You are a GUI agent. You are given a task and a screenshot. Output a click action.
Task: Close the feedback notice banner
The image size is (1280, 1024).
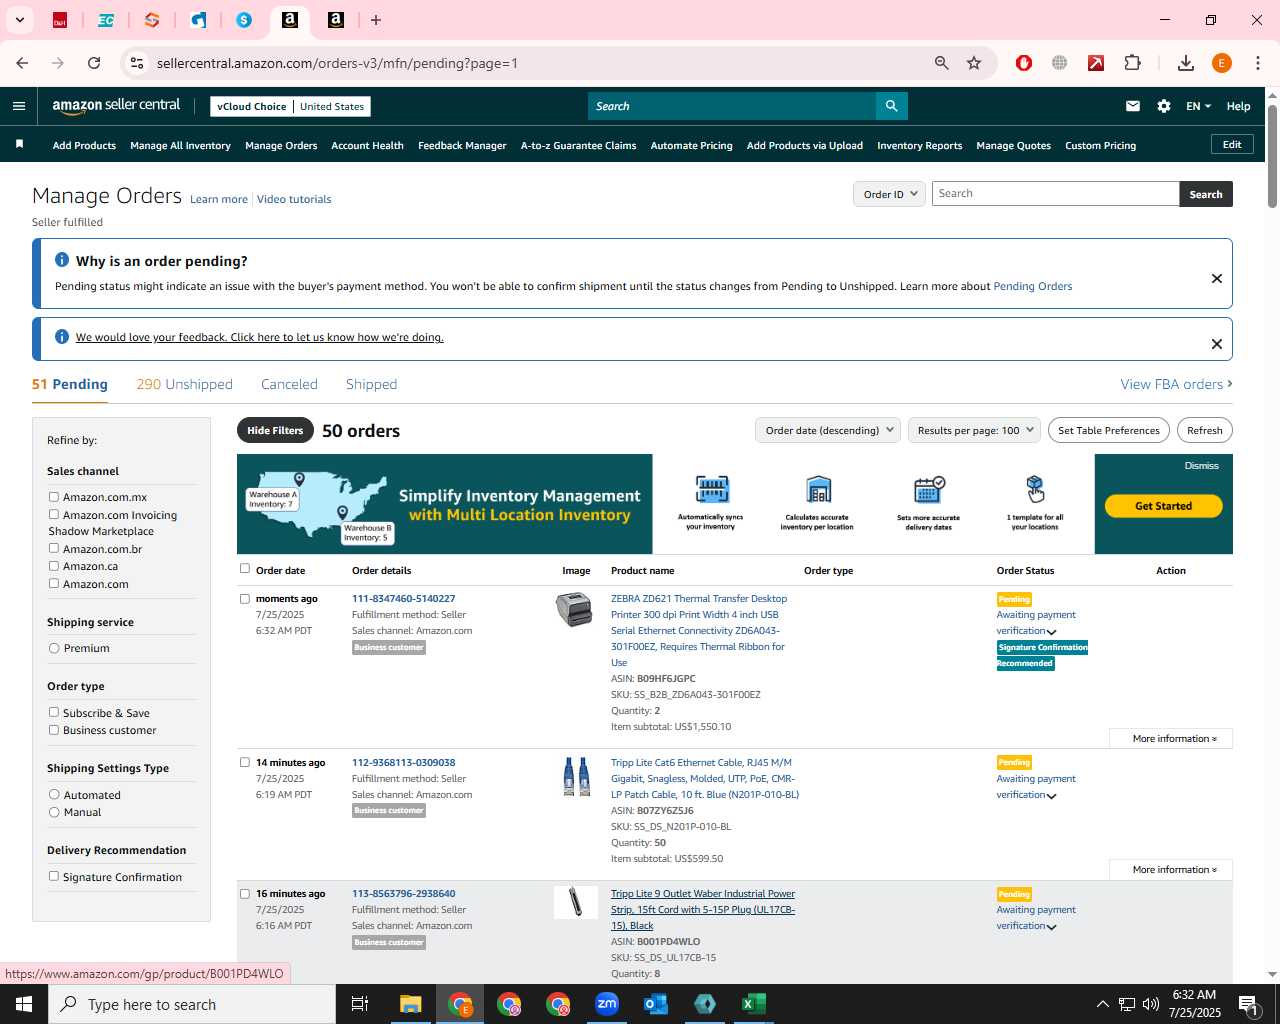1217,344
